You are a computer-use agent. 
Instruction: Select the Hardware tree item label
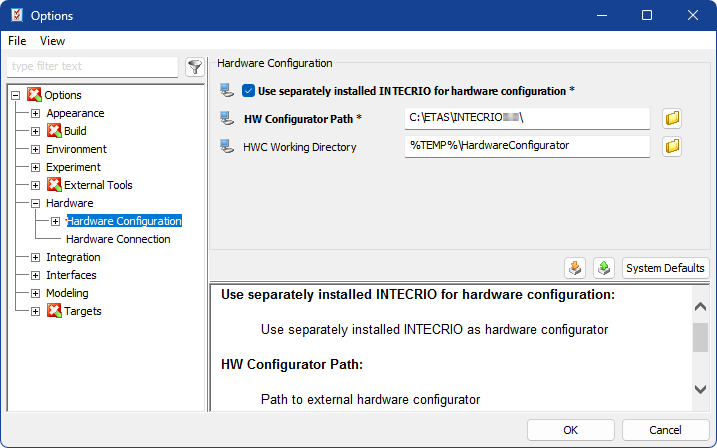coord(70,203)
